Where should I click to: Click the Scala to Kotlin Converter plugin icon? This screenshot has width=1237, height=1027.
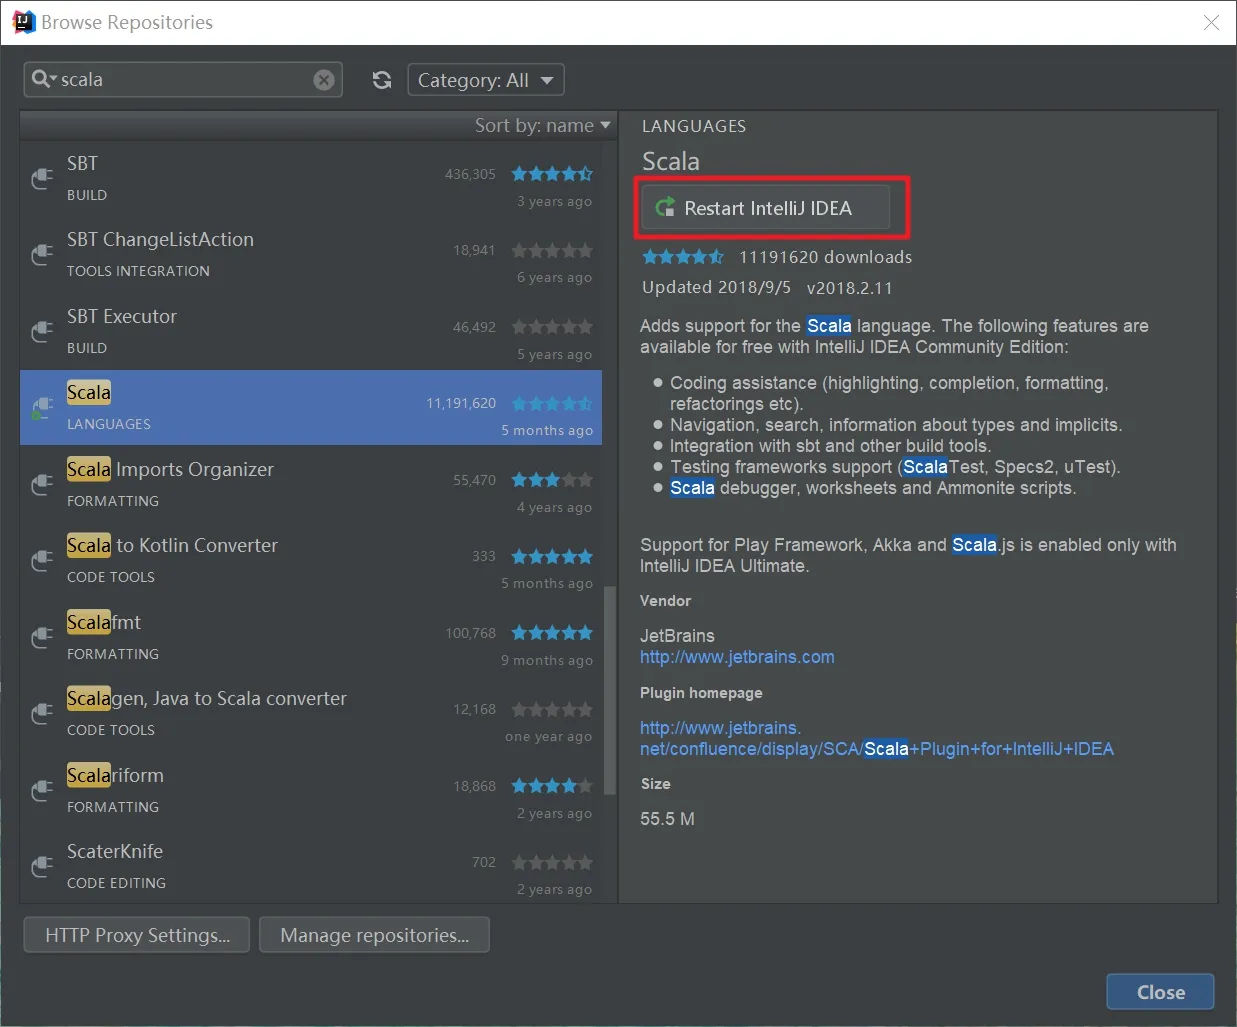pos(41,561)
